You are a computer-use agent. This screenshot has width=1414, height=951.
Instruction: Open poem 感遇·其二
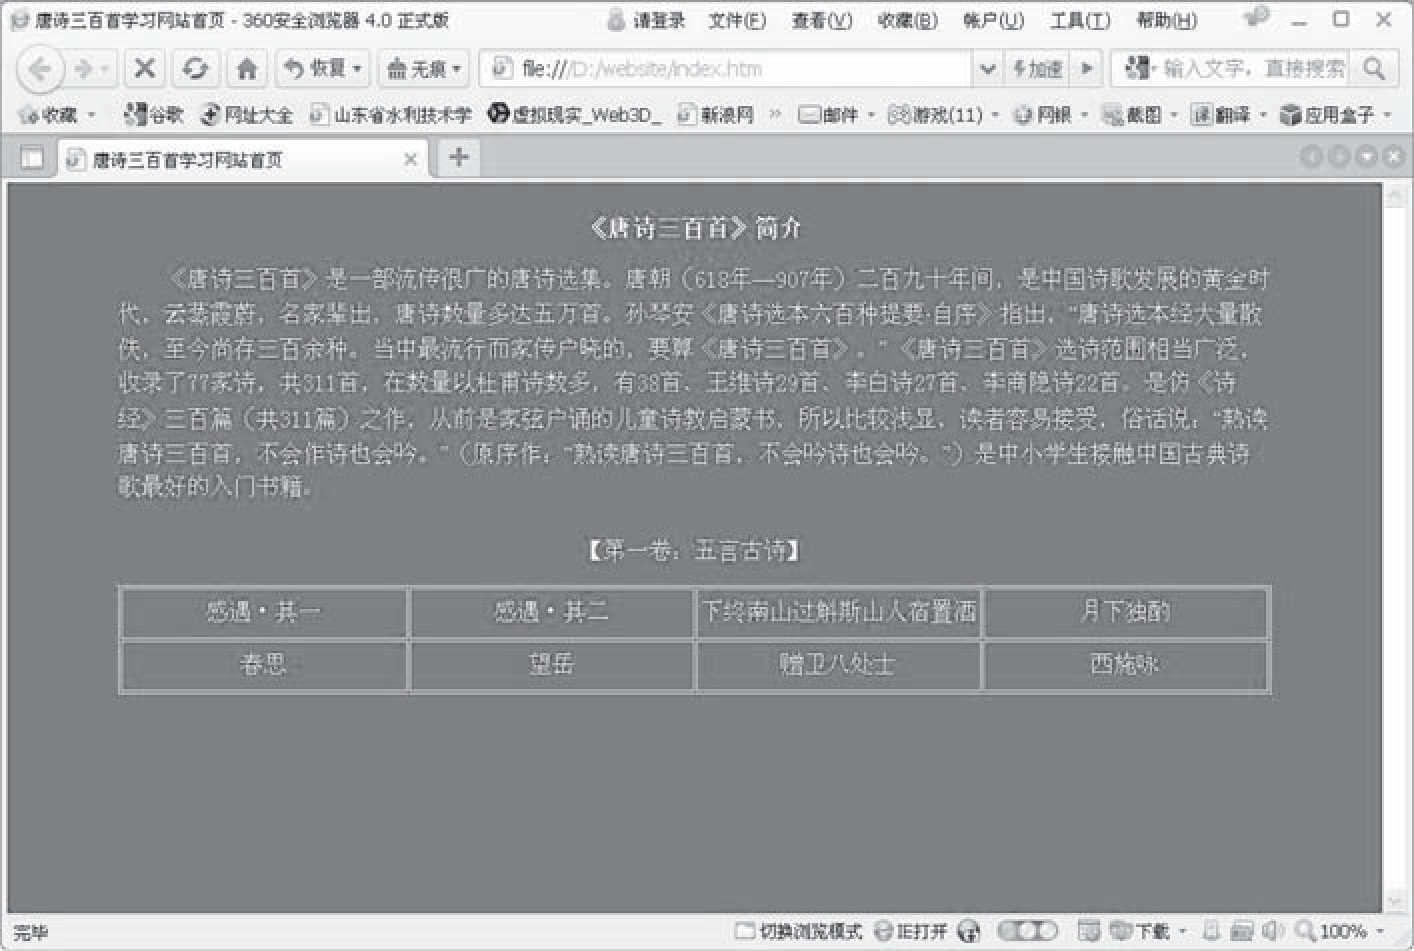(x=551, y=611)
